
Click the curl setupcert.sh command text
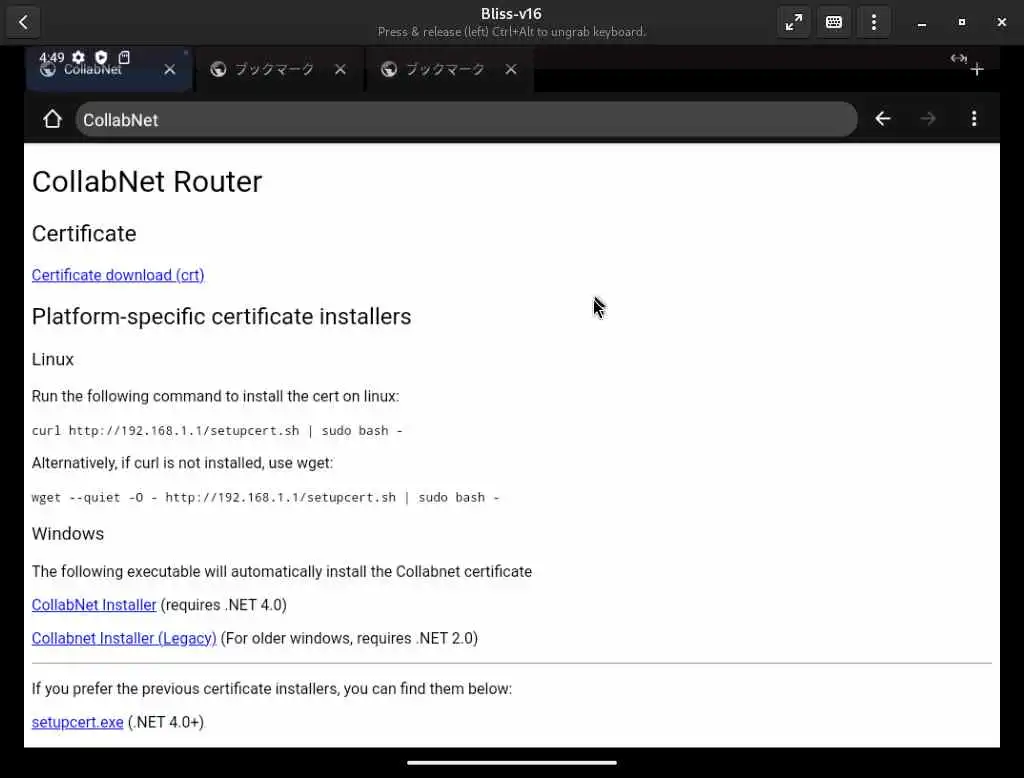[217, 430]
